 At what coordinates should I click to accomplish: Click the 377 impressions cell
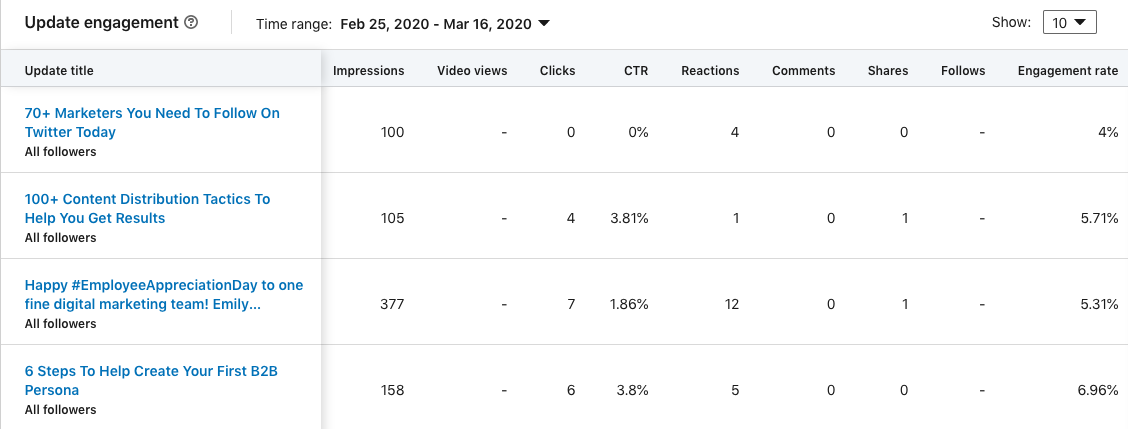click(392, 304)
